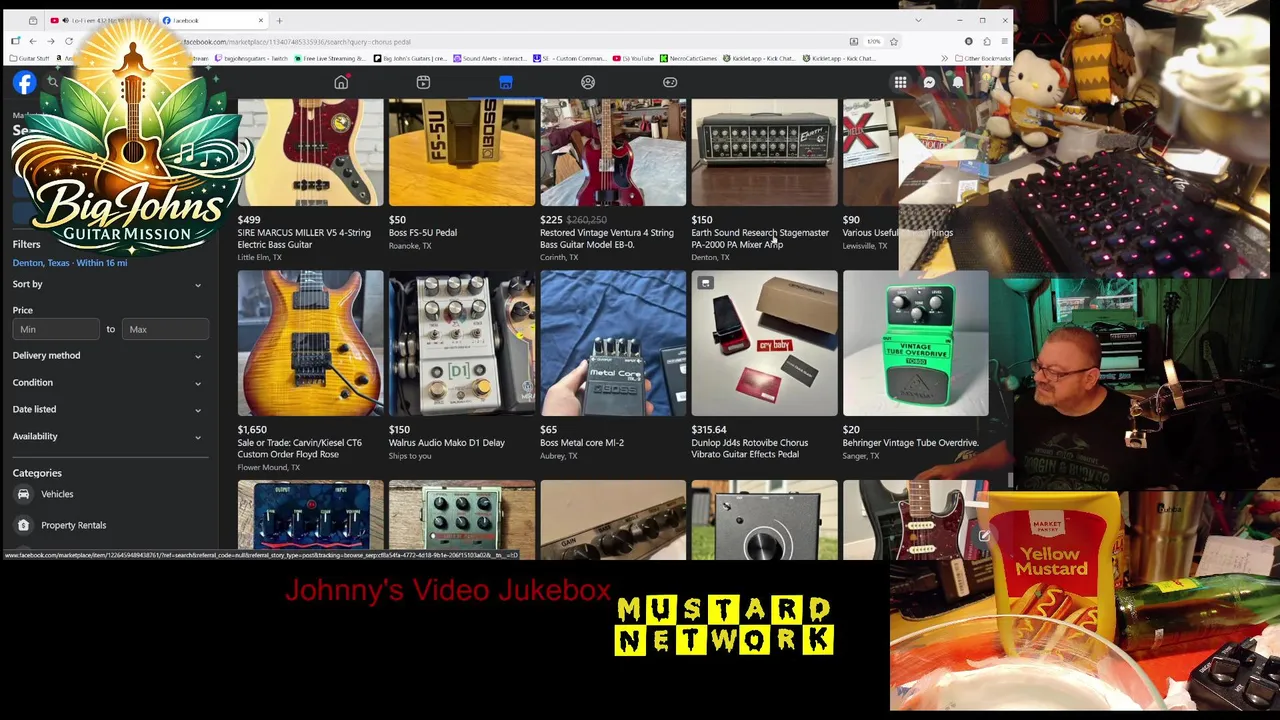The height and width of the screenshot is (720, 1280).
Task: Bookmark this page with the star icon
Action: [x=894, y=41]
